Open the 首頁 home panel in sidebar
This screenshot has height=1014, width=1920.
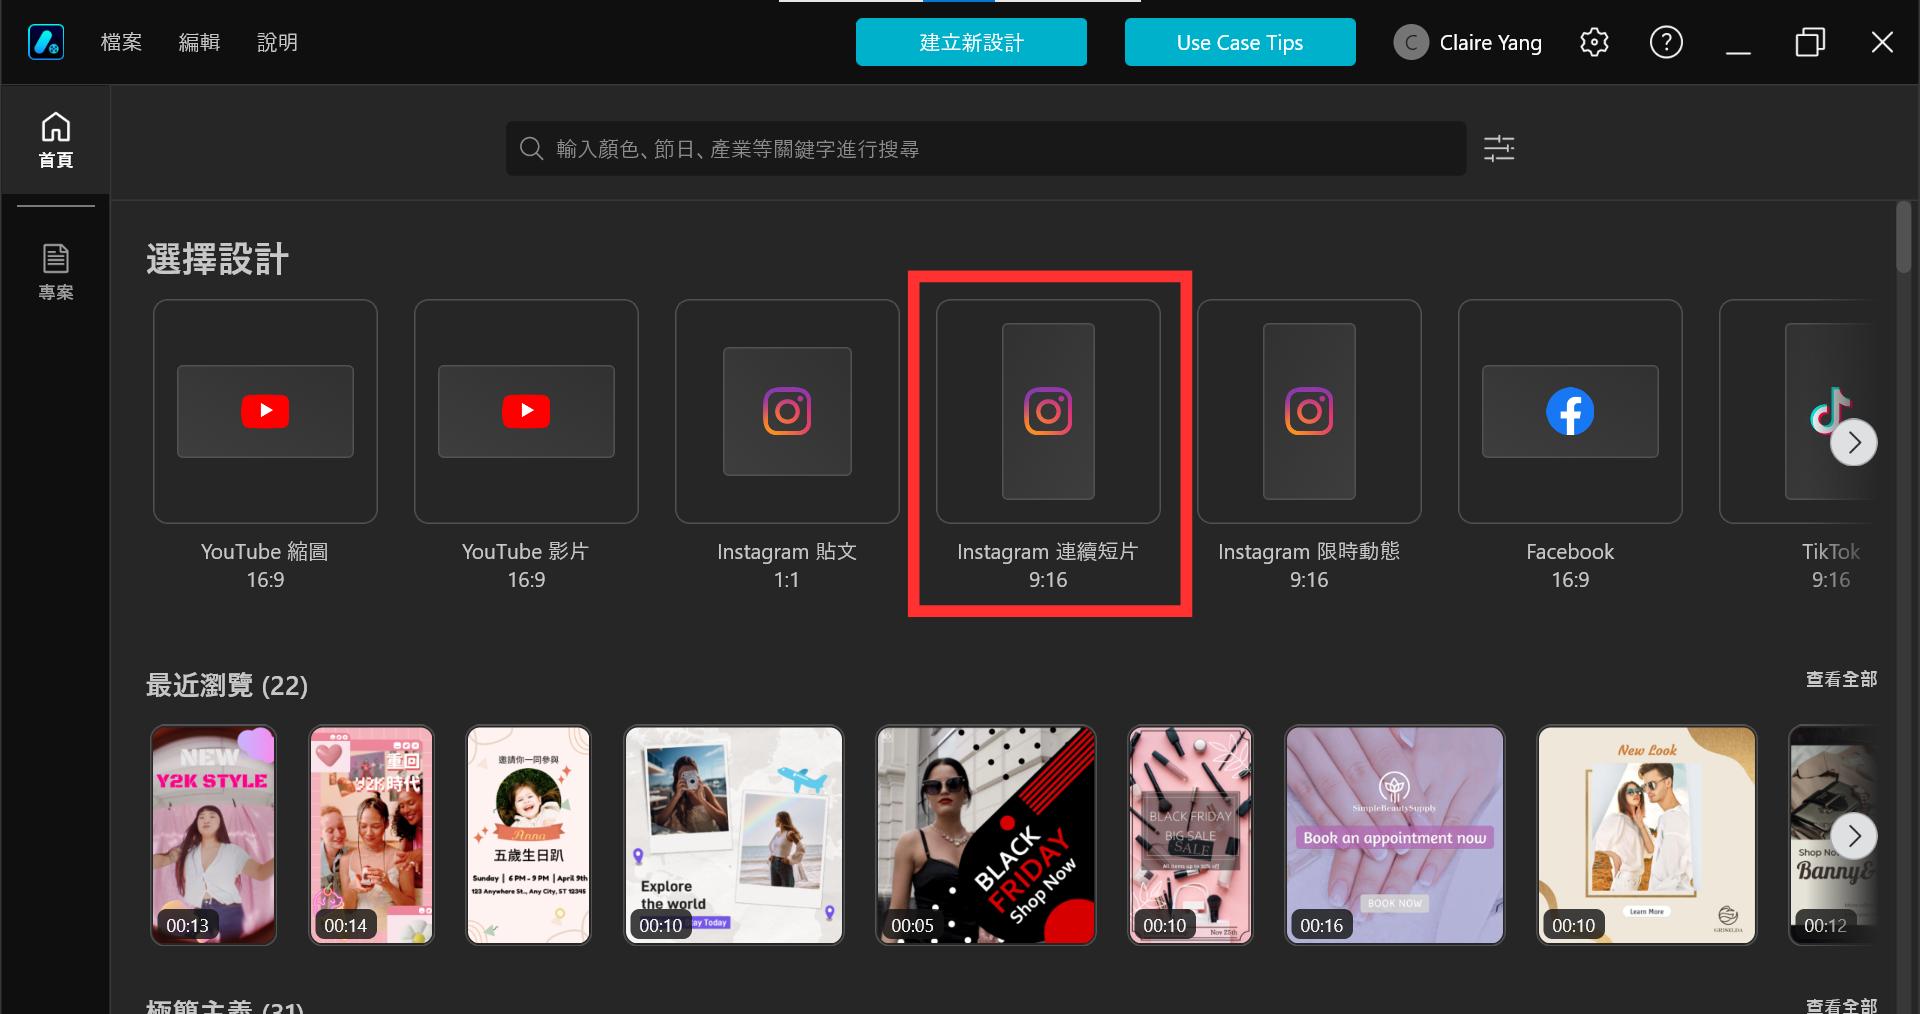[55, 138]
